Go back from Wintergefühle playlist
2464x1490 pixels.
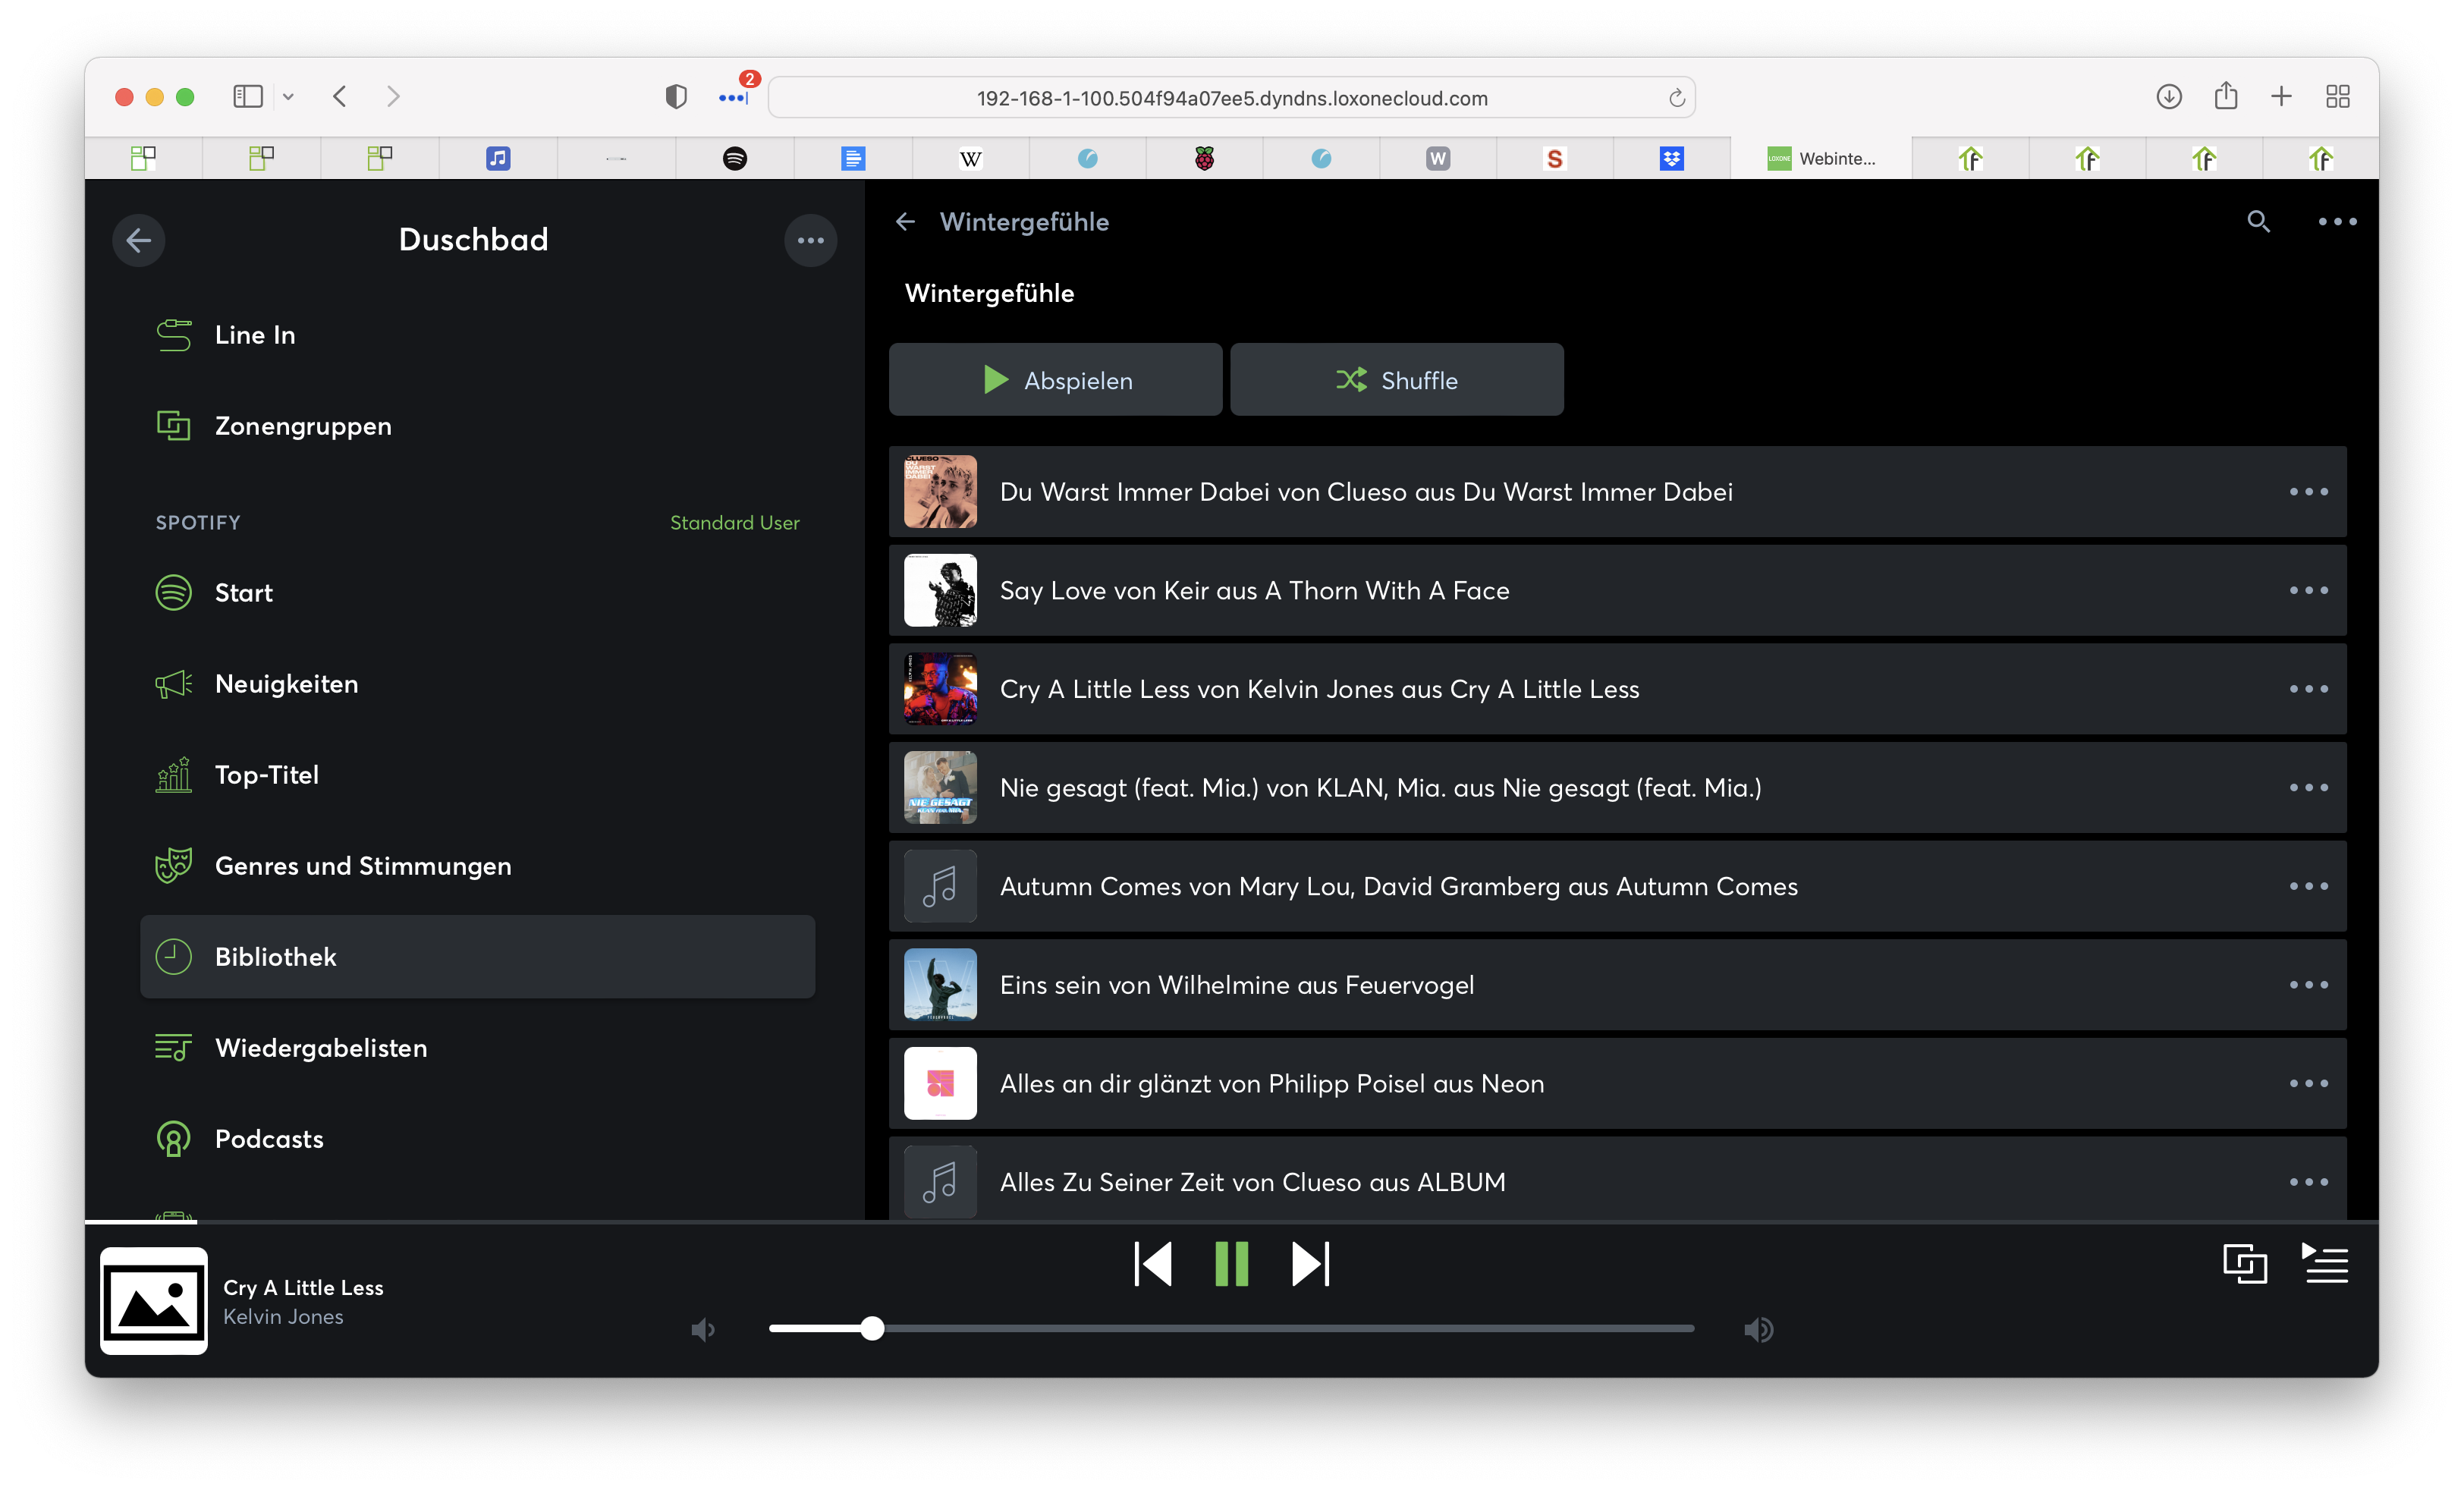click(x=905, y=222)
